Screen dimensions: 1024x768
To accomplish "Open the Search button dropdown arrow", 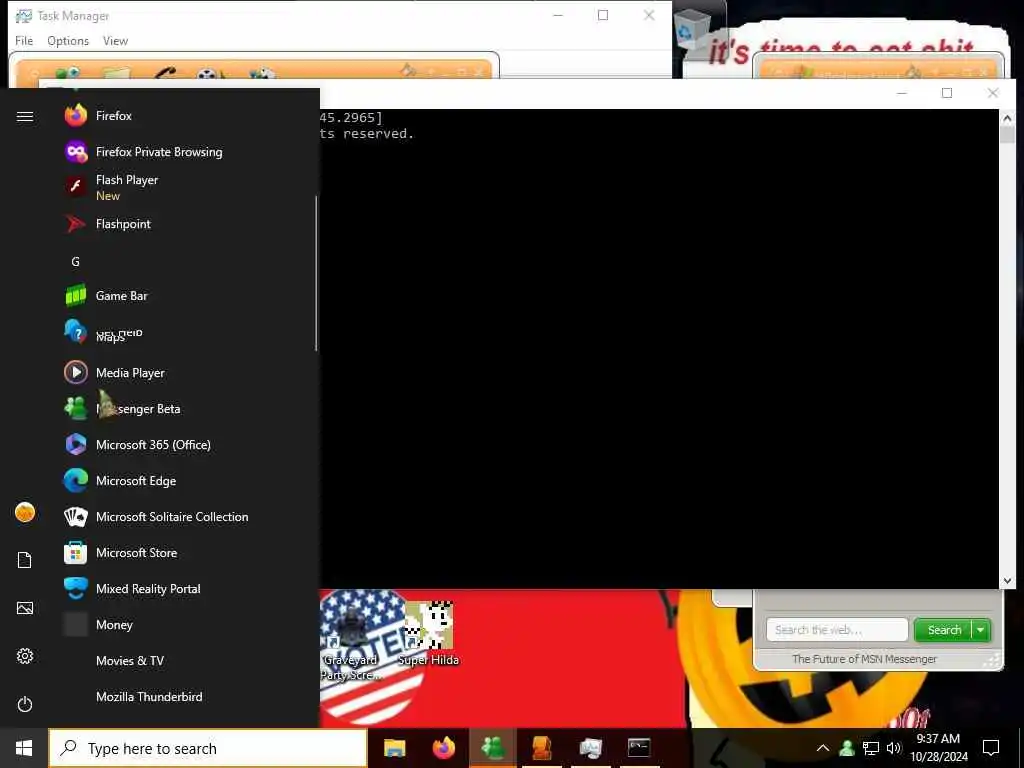I will (x=981, y=630).
